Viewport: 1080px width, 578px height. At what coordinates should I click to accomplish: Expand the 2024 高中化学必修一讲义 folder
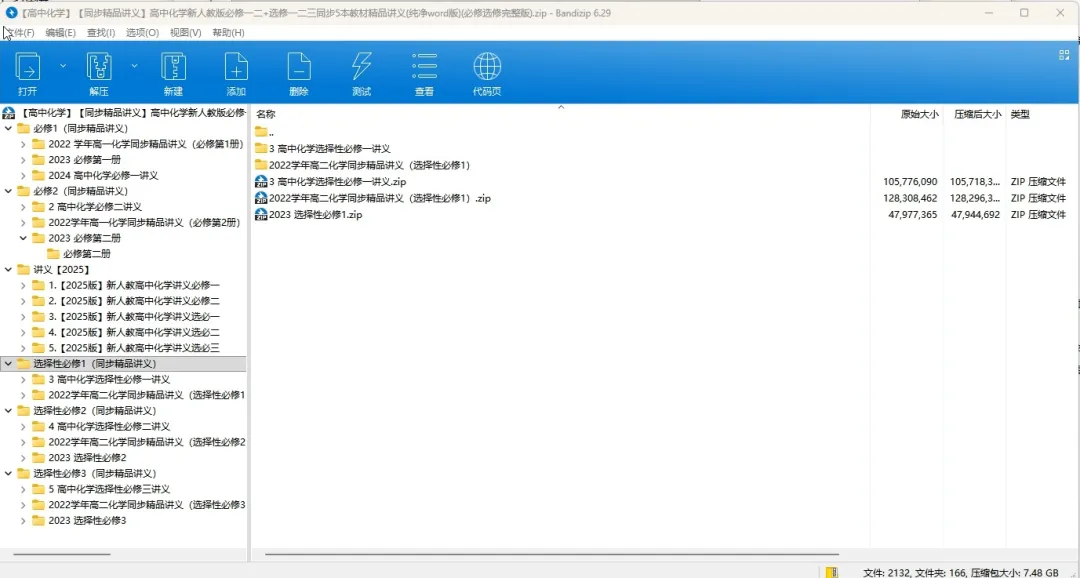click(x=23, y=176)
